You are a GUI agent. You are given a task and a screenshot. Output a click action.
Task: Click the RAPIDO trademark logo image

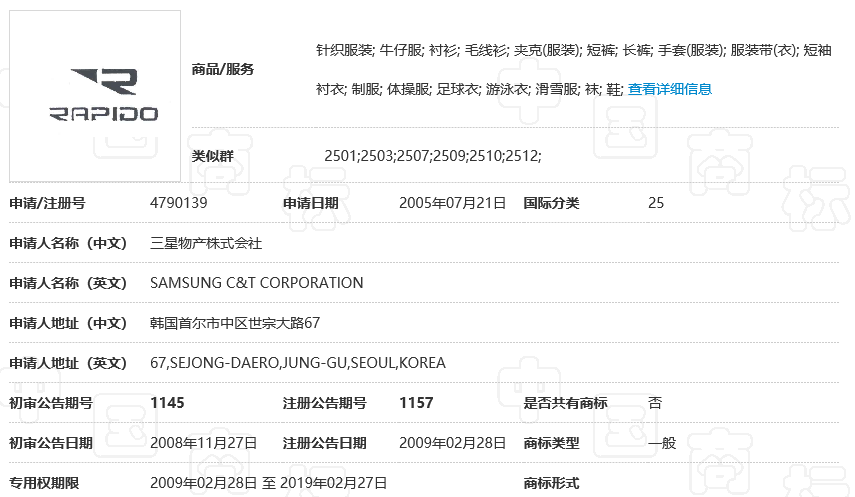click(x=95, y=96)
